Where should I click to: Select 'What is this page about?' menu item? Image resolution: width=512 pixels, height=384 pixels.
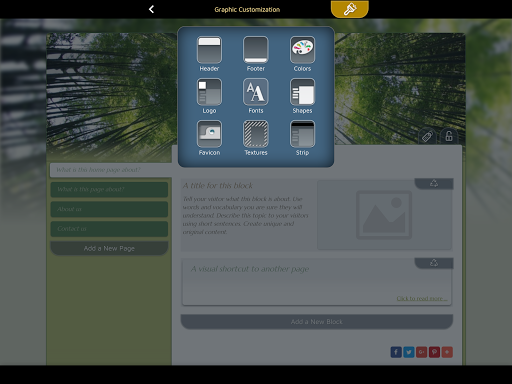pos(109,190)
